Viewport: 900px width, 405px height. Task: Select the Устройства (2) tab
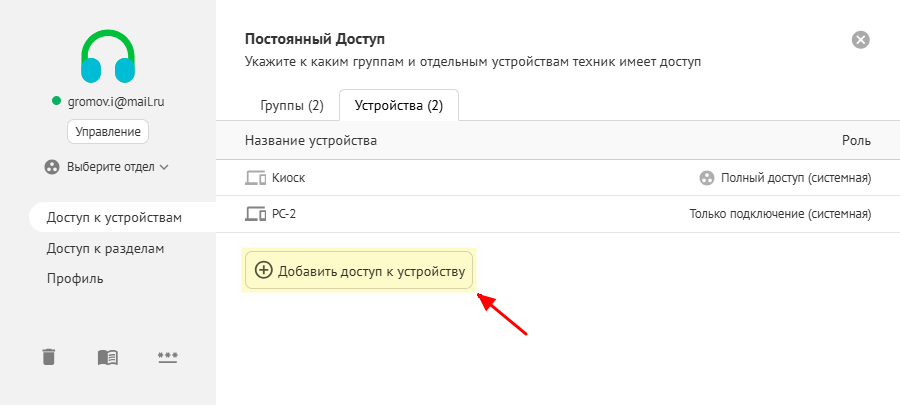[398, 105]
